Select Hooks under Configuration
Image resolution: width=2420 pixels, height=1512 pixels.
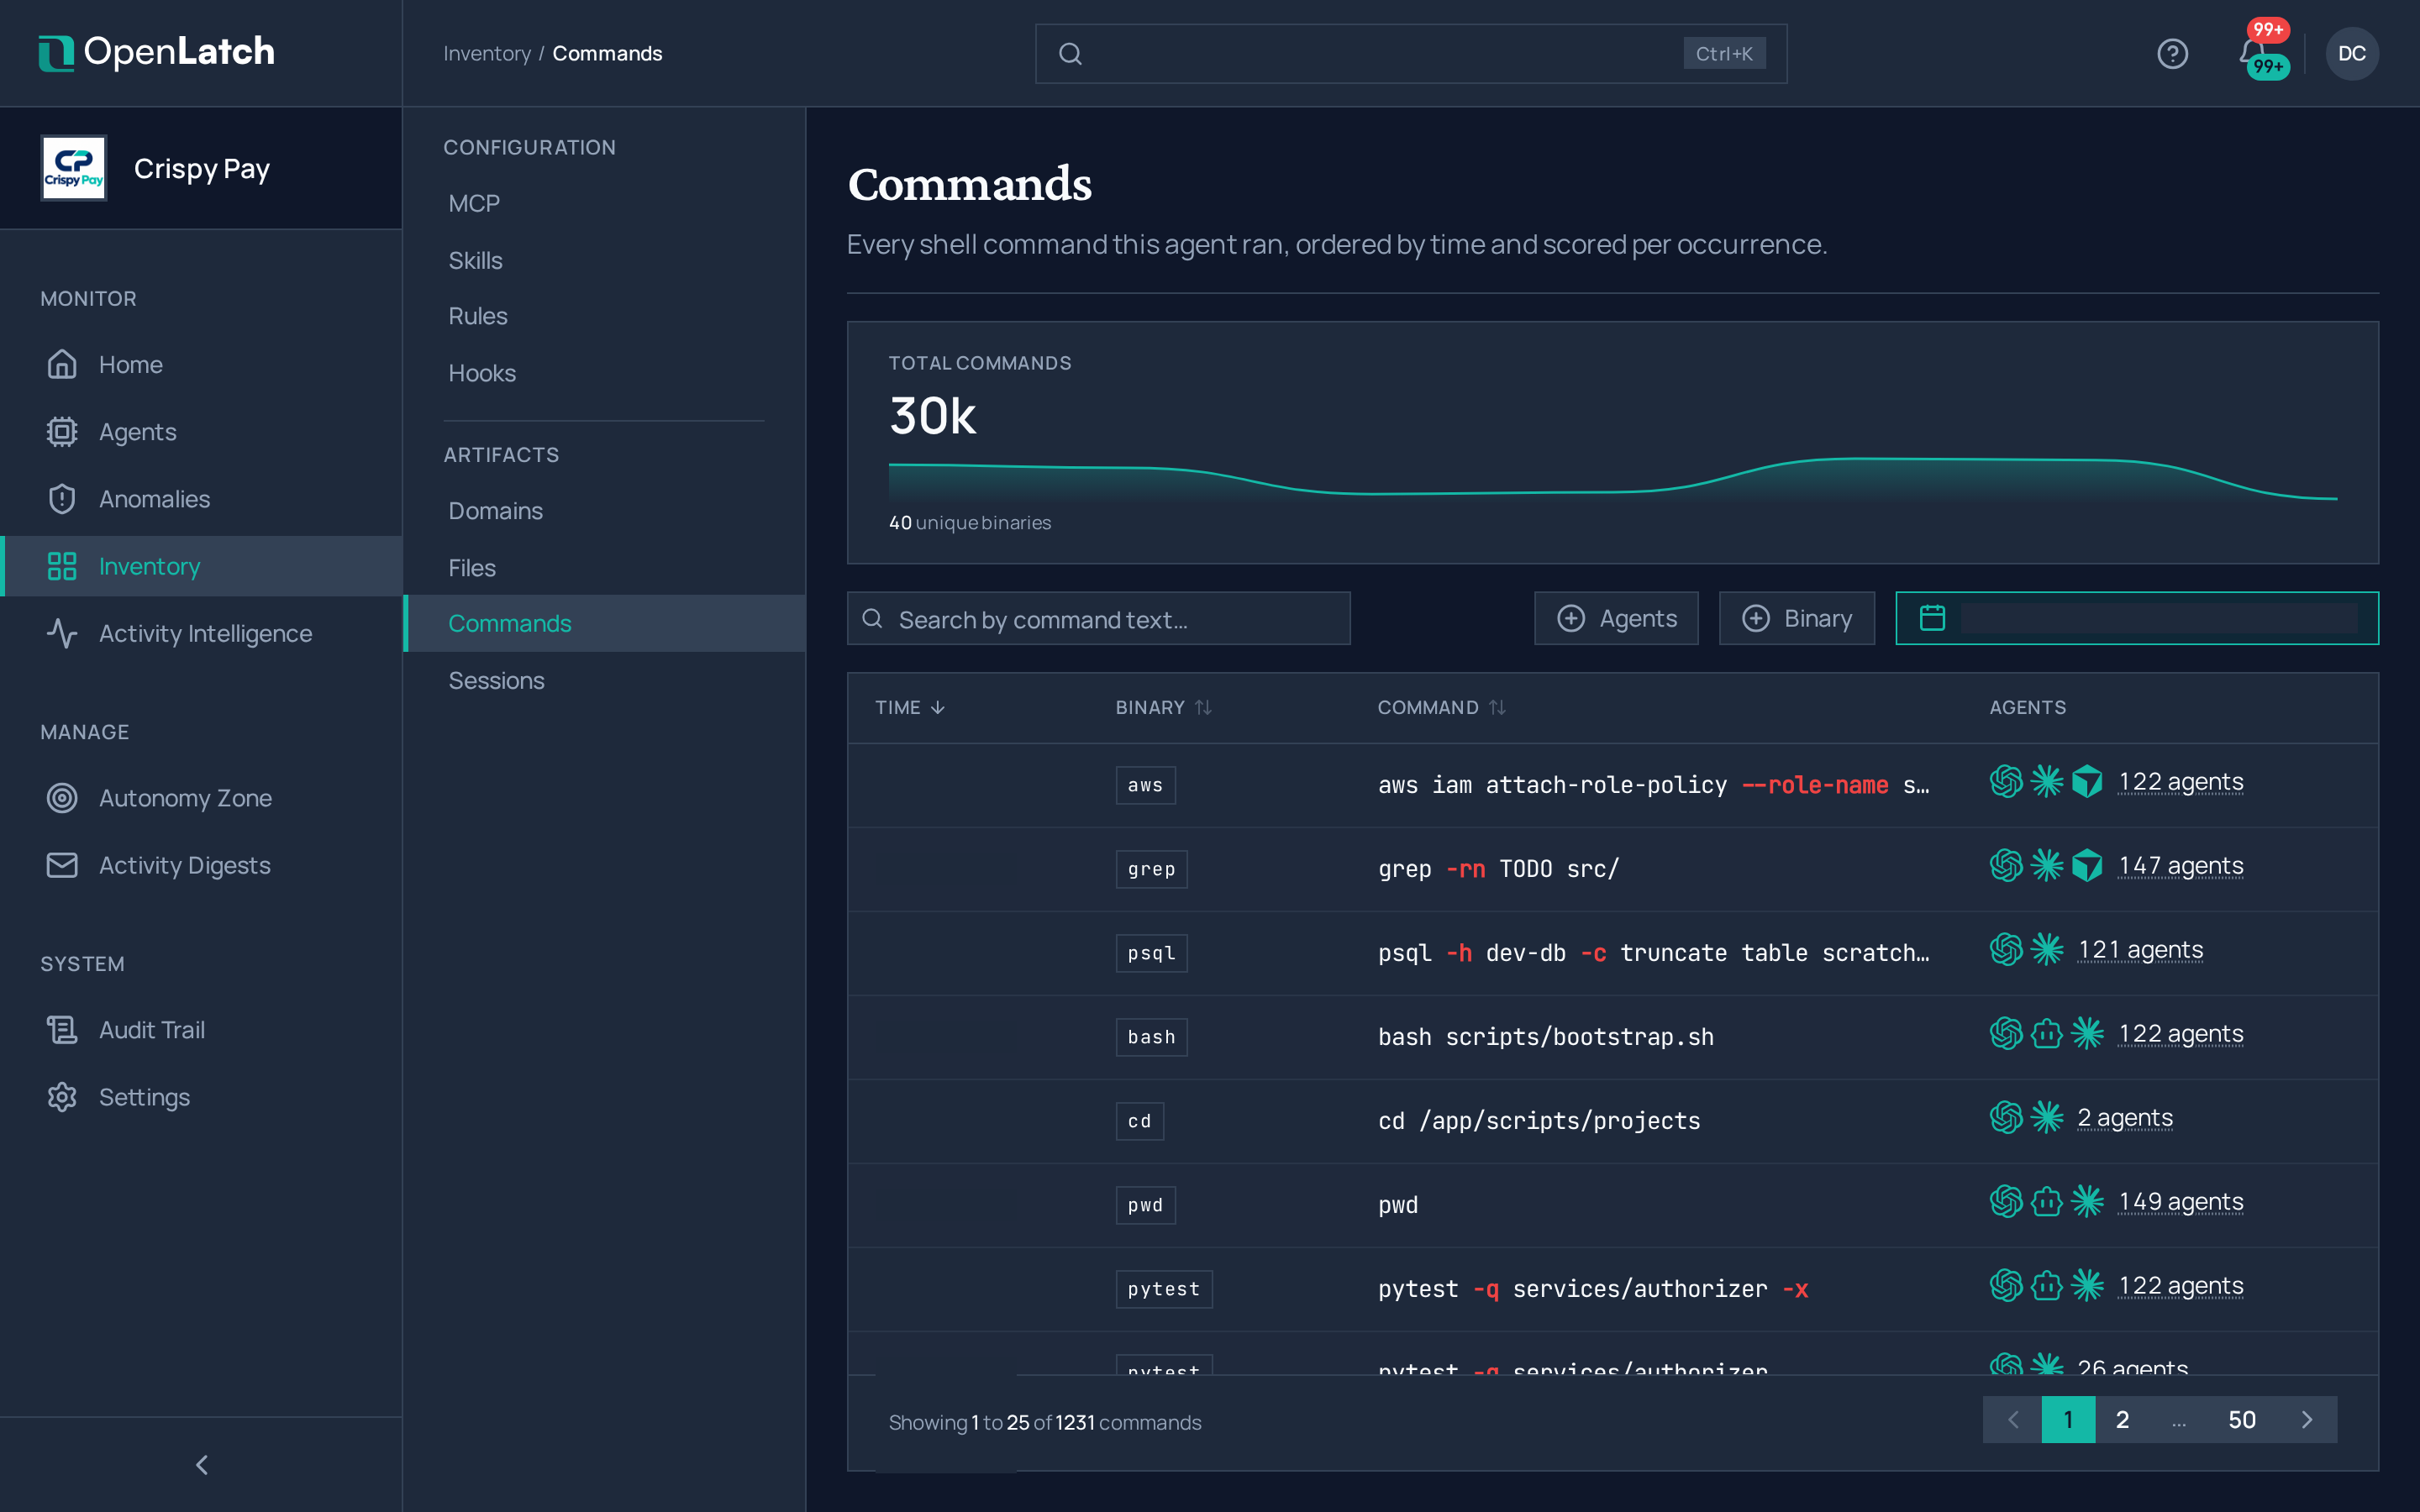(604, 373)
